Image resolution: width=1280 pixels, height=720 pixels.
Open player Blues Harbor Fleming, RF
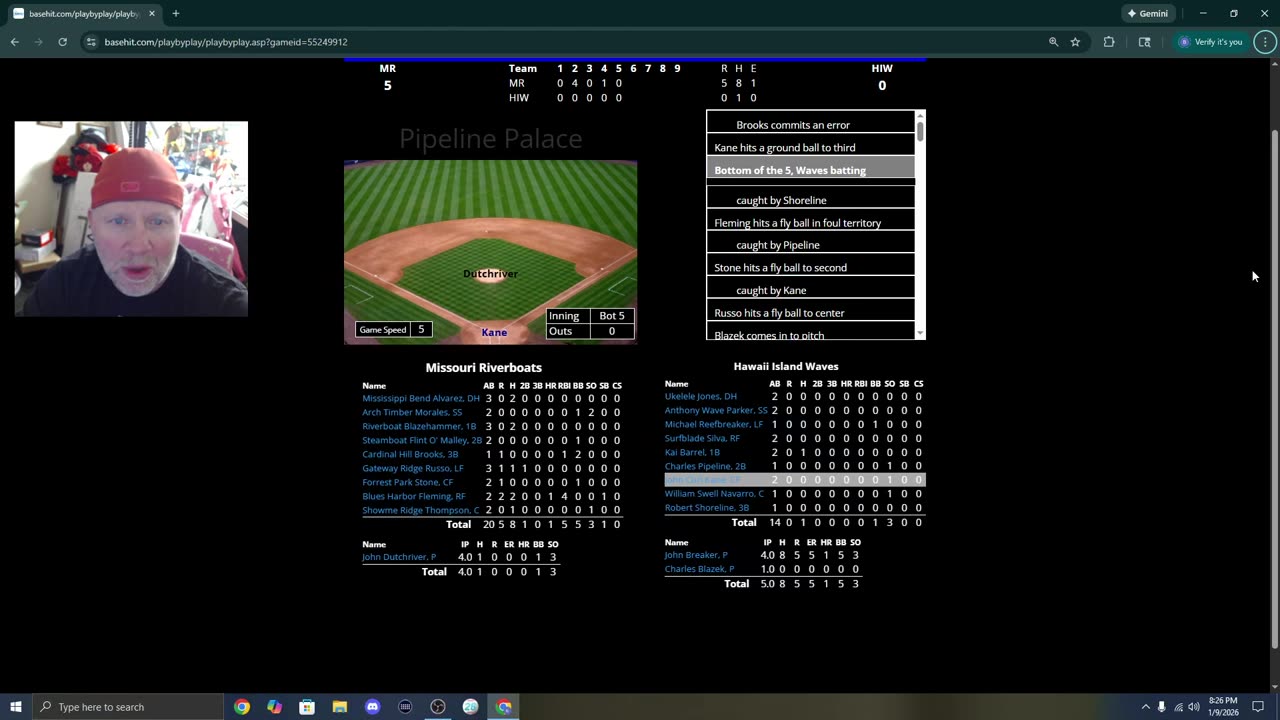414,496
